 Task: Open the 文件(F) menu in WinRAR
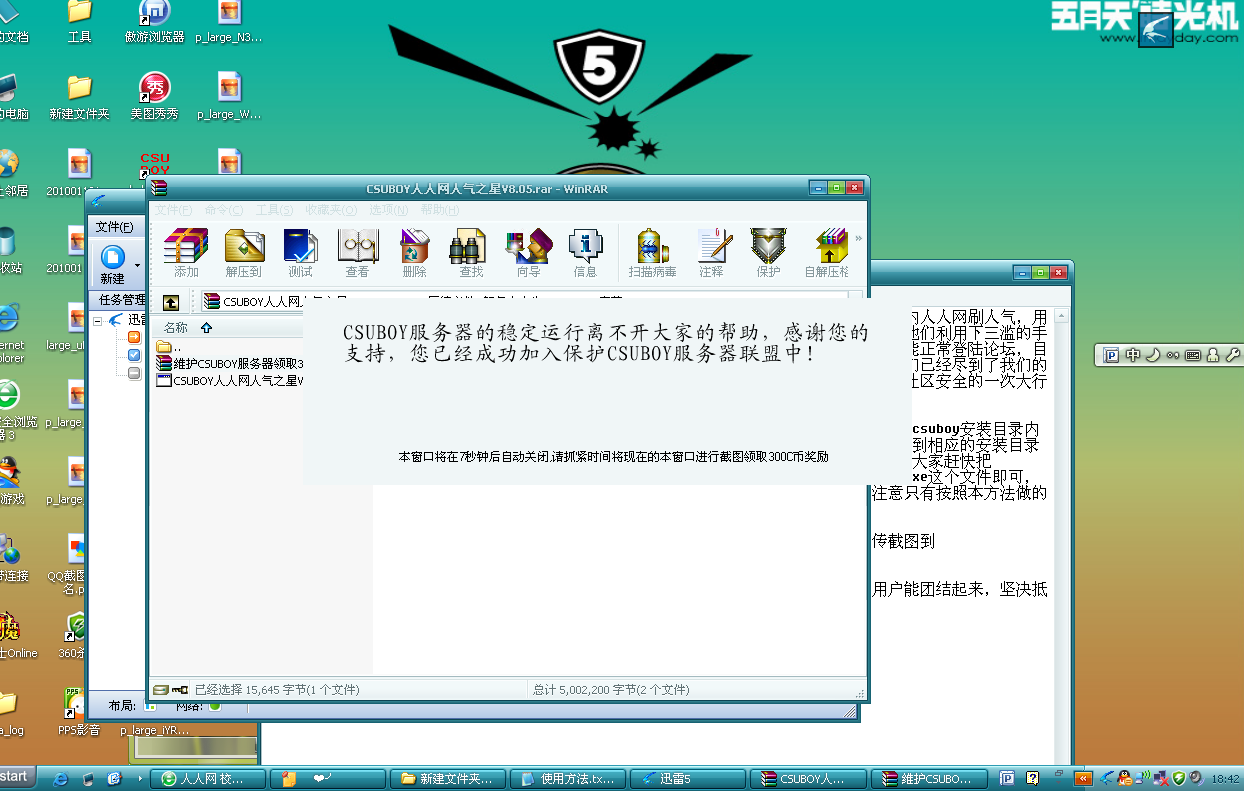click(172, 210)
